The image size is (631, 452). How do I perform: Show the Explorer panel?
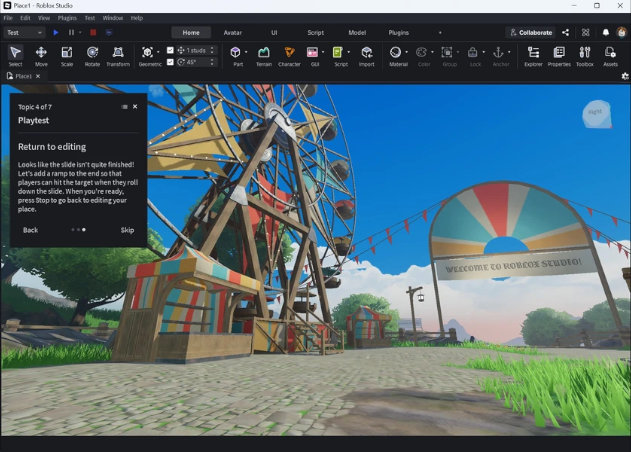pos(534,56)
